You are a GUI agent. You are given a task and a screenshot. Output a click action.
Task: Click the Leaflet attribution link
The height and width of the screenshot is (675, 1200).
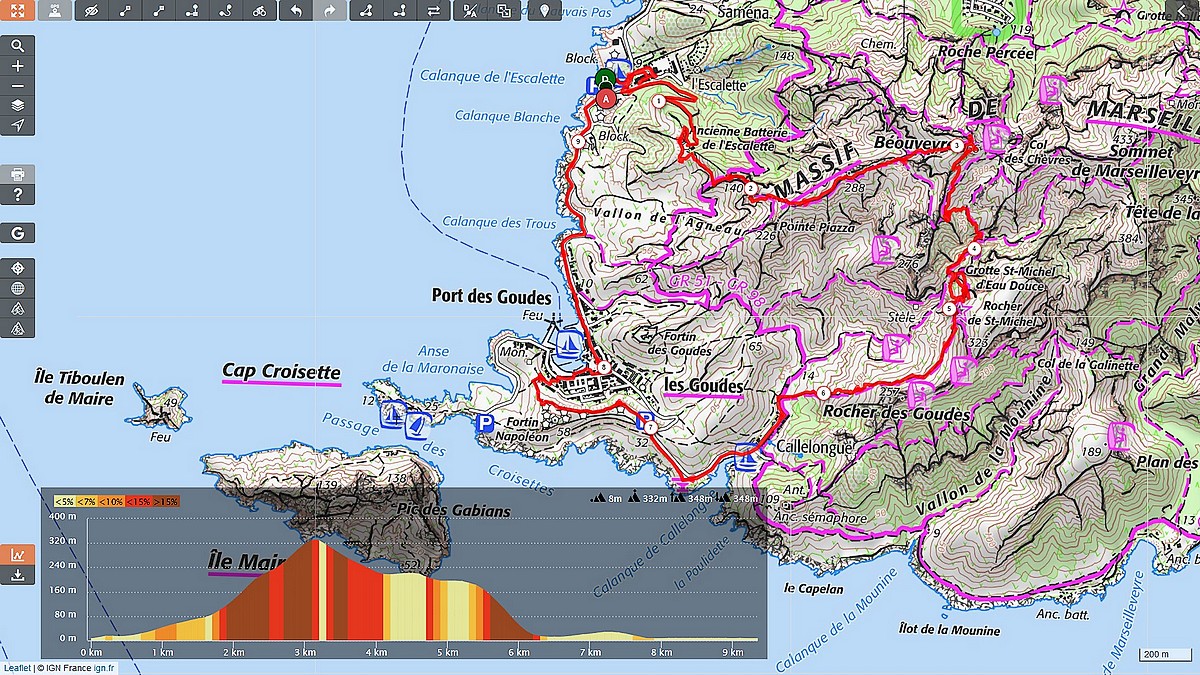16,668
